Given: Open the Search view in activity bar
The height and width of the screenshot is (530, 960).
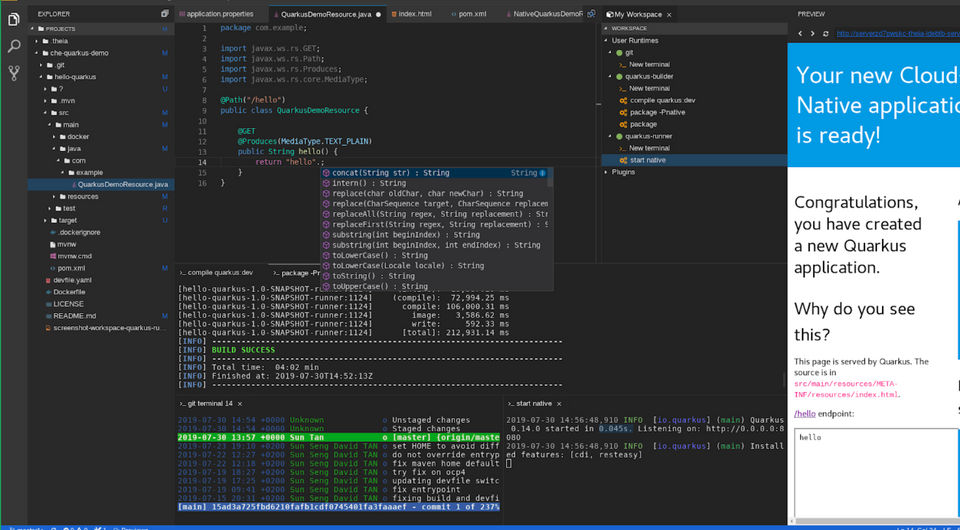Looking at the screenshot, I should [13, 47].
